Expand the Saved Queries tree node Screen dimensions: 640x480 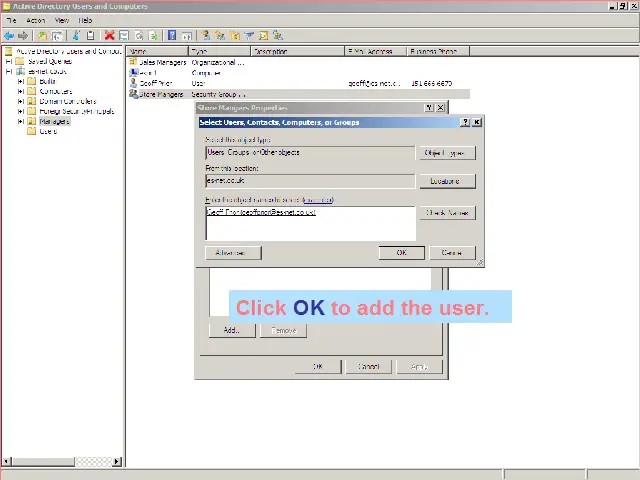(x=9, y=61)
